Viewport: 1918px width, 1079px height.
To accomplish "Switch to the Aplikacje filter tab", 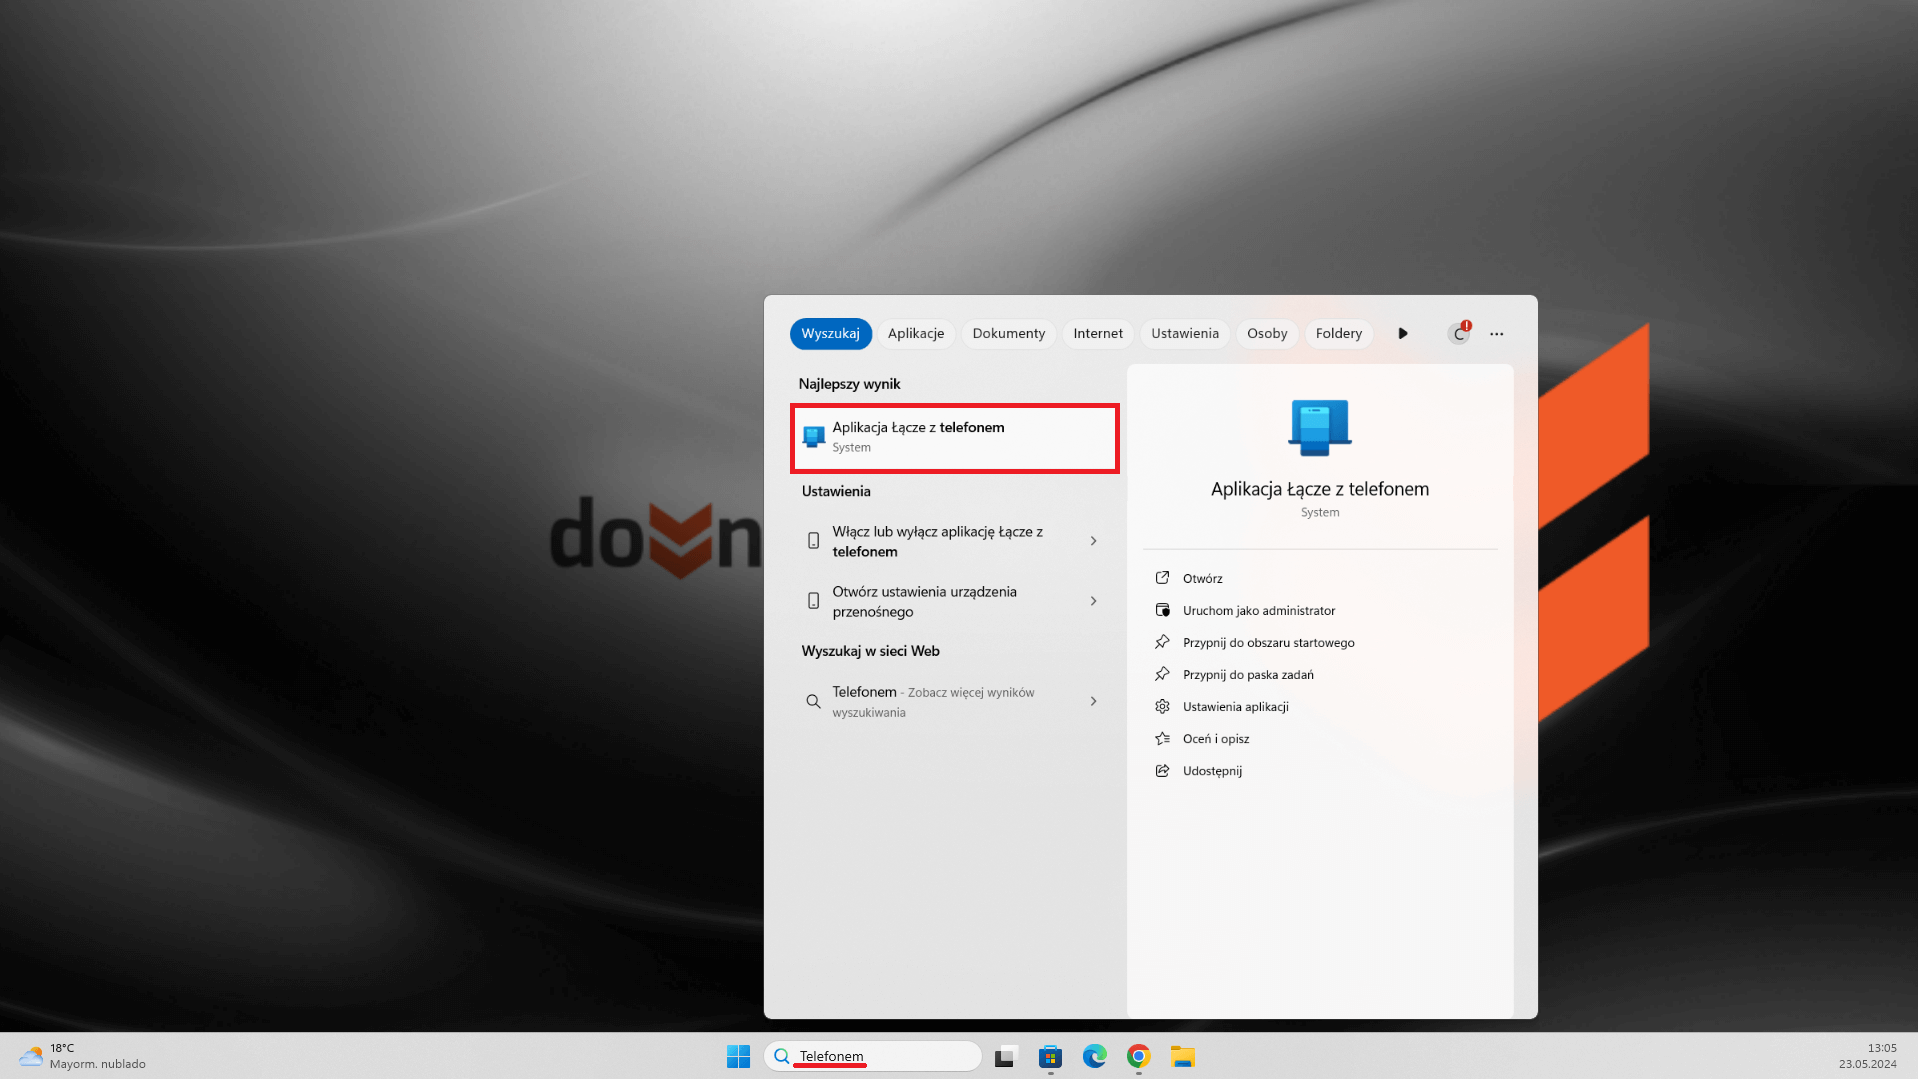I will point(916,333).
